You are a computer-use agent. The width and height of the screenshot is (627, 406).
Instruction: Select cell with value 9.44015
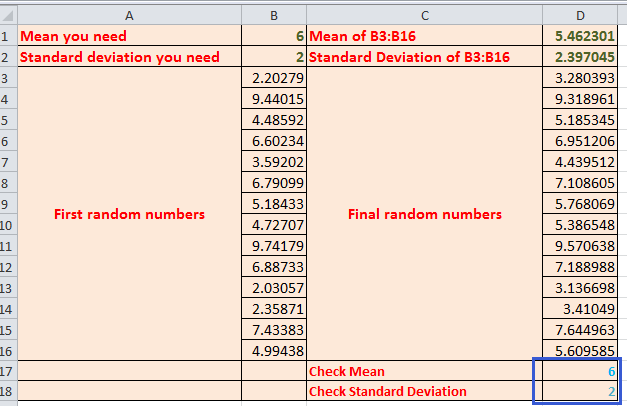point(274,98)
